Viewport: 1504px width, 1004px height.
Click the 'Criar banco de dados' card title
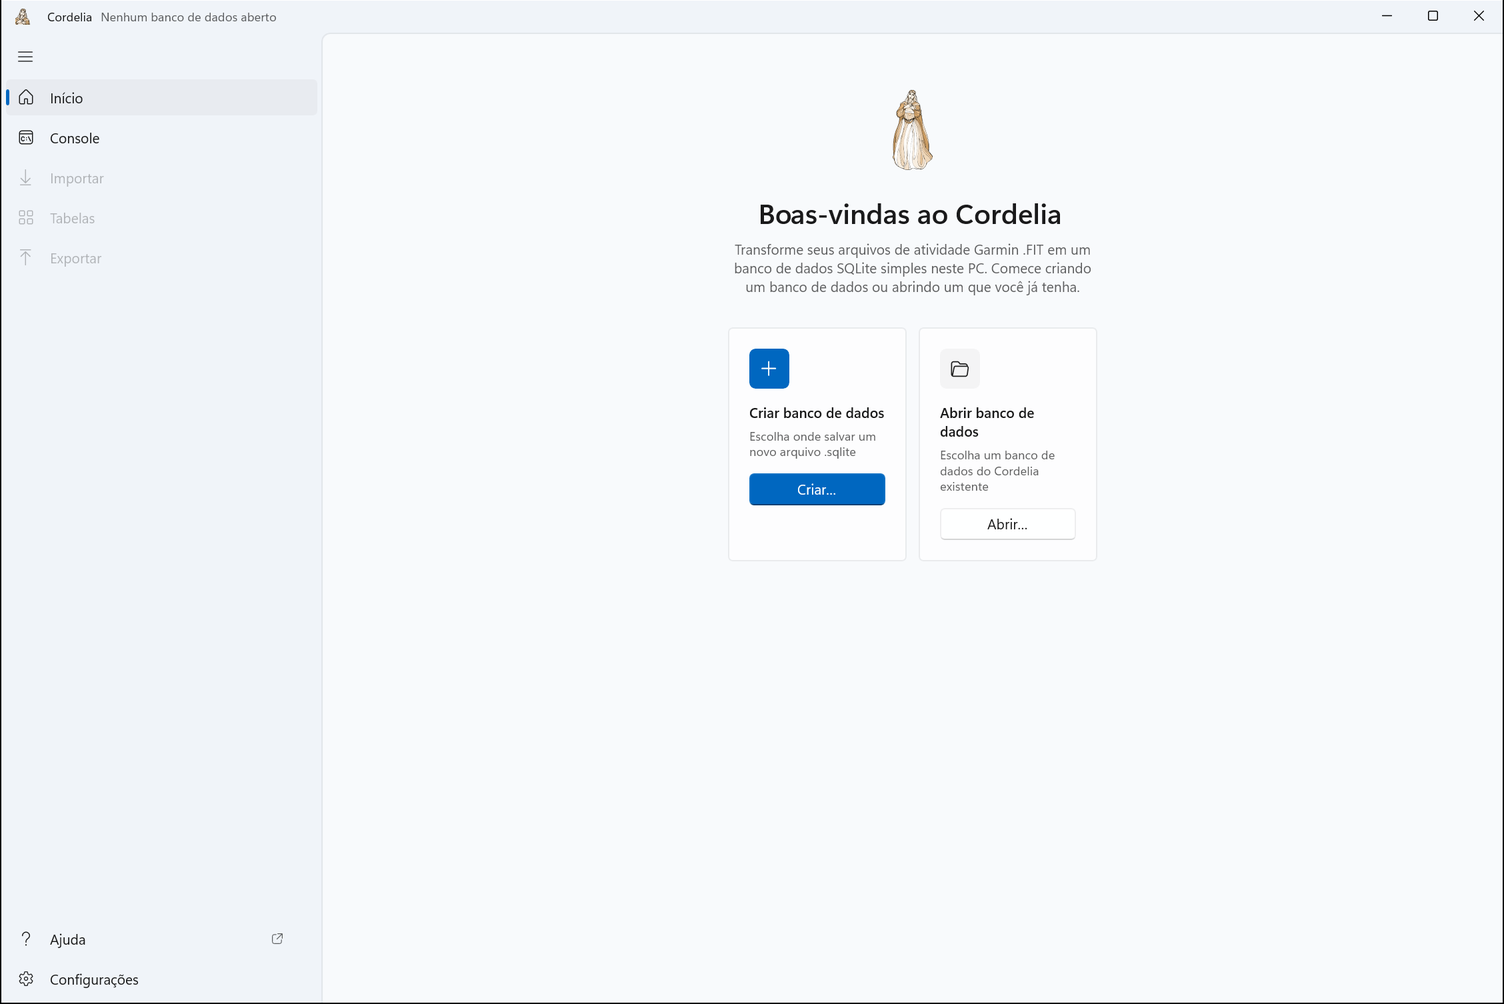(x=817, y=413)
